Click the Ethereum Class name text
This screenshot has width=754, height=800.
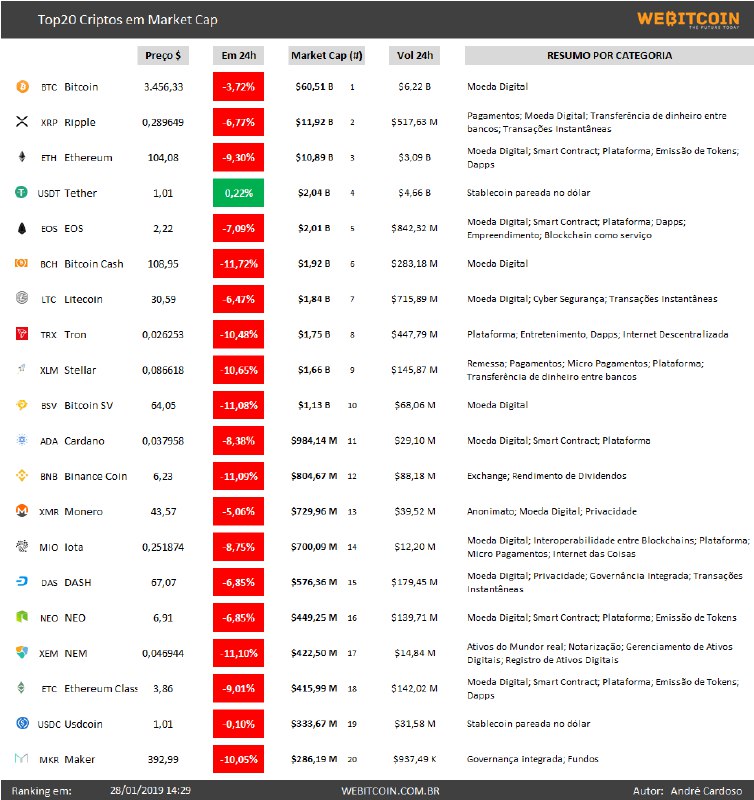[101, 689]
